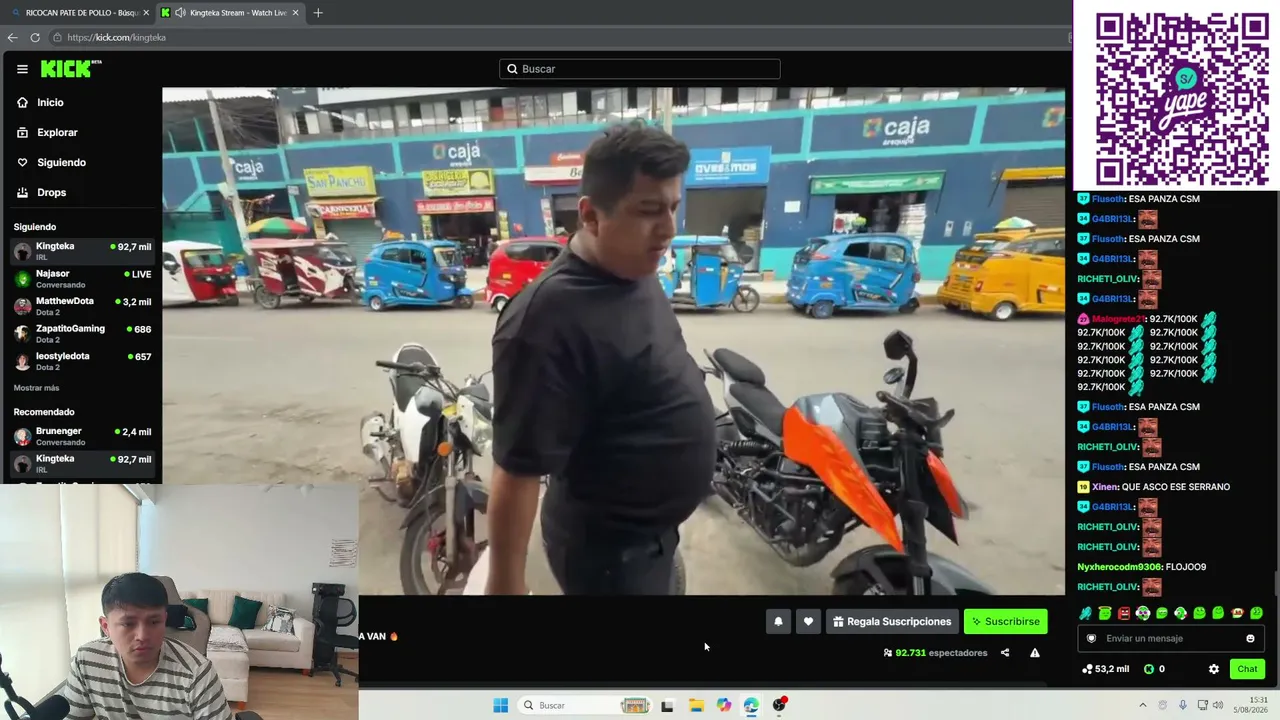Open leostyledota channel in sidebar

coord(81,361)
